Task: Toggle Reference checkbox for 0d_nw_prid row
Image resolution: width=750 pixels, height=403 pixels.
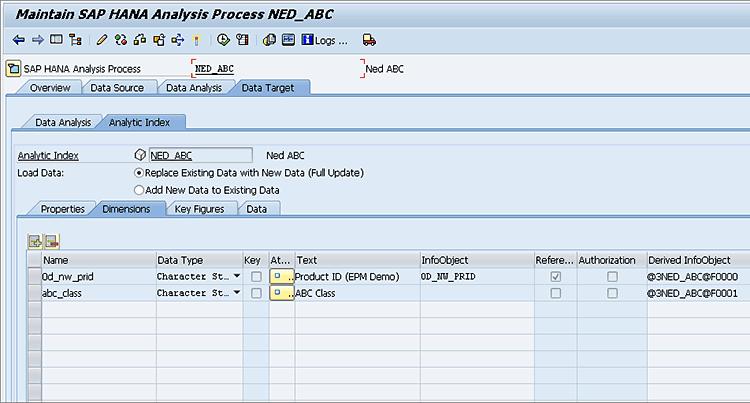Action: point(555,277)
